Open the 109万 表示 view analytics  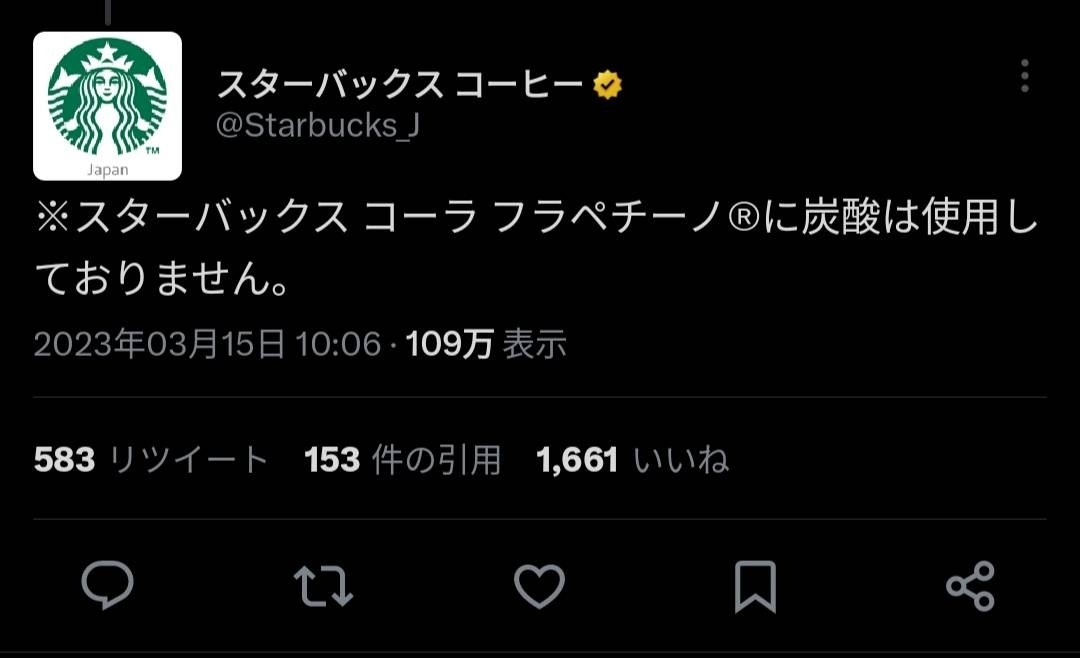click(x=486, y=343)
